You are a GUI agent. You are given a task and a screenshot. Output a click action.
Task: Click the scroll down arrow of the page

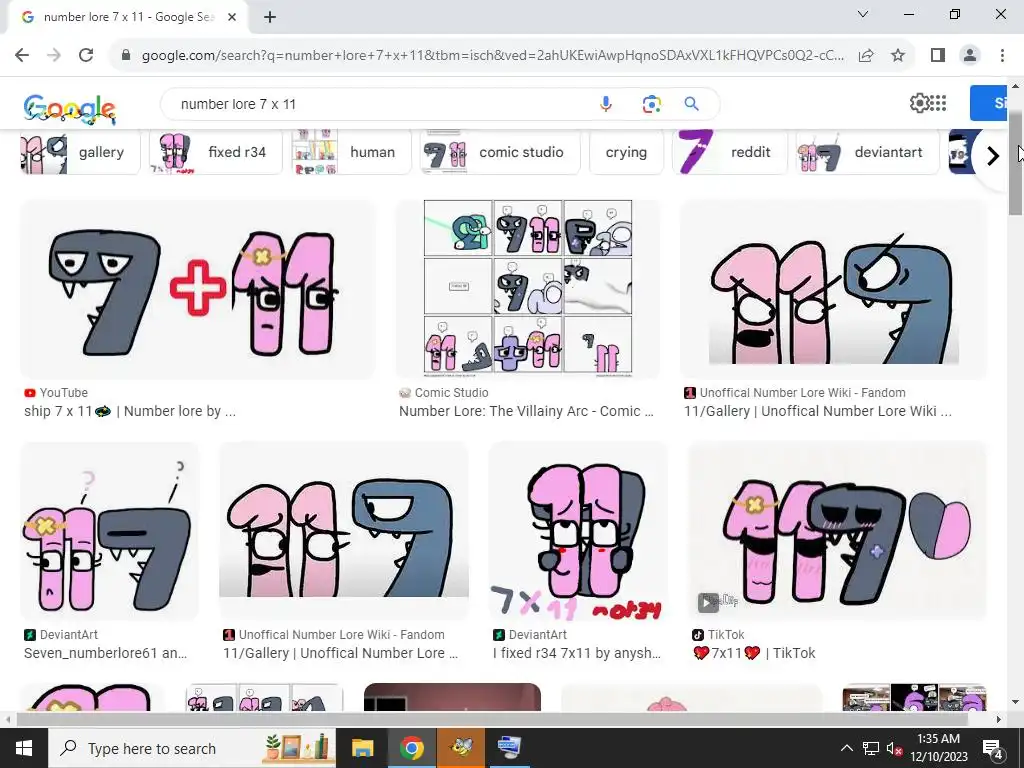pos(1015,703)
